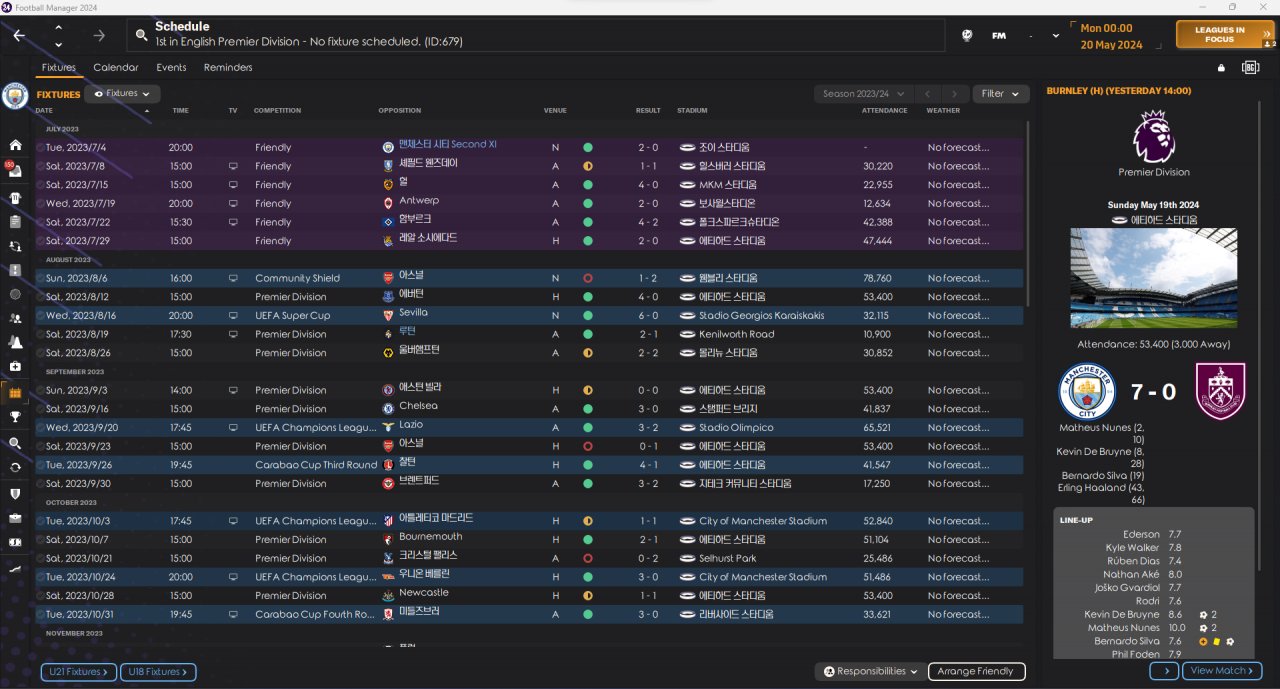Click the globe icon in top bar

pyautogui.click(x=967, y=35)
